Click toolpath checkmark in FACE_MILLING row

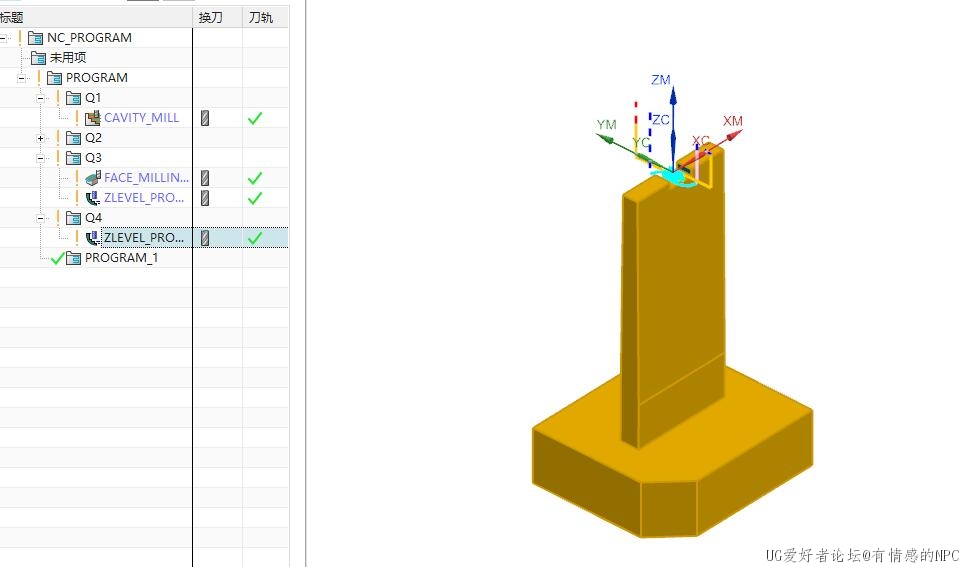(x=255, y=178)
